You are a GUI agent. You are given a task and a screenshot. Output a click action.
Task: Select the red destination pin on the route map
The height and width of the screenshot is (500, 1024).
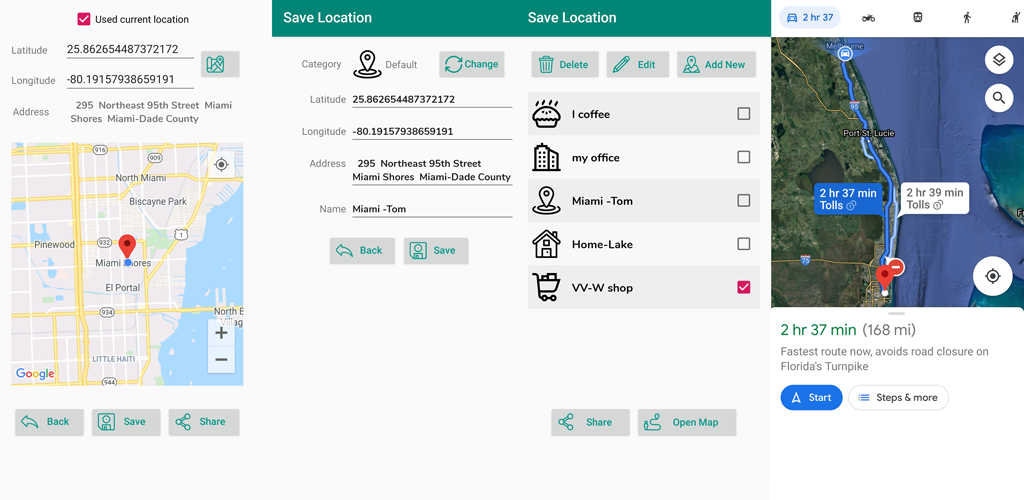click(x=885, y=278)
